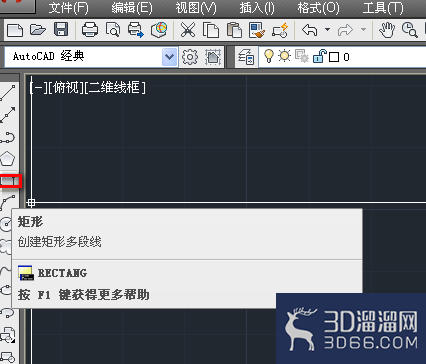Expand the Undo history dropdown arrow
The height and width of the screenshot is (364, 426).
tap(327, 30)
